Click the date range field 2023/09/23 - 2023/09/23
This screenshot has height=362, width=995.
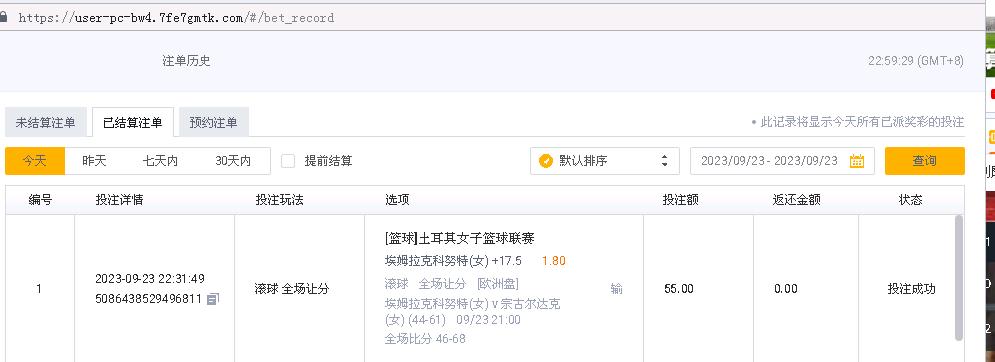click(782, 161)
